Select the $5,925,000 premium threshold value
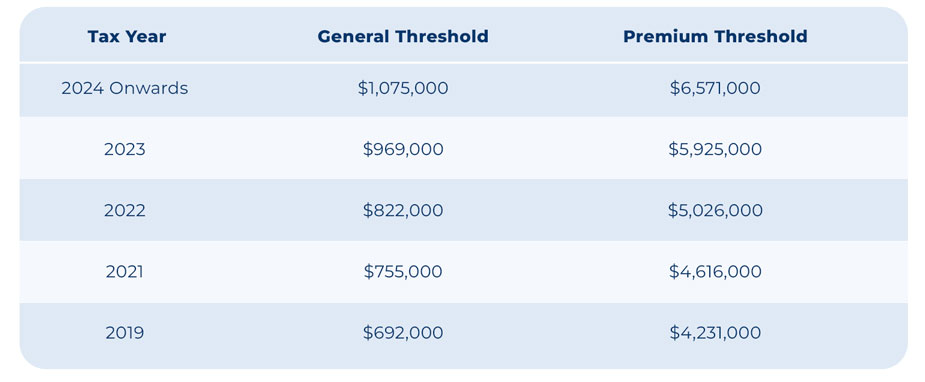 tap(715, 150)
